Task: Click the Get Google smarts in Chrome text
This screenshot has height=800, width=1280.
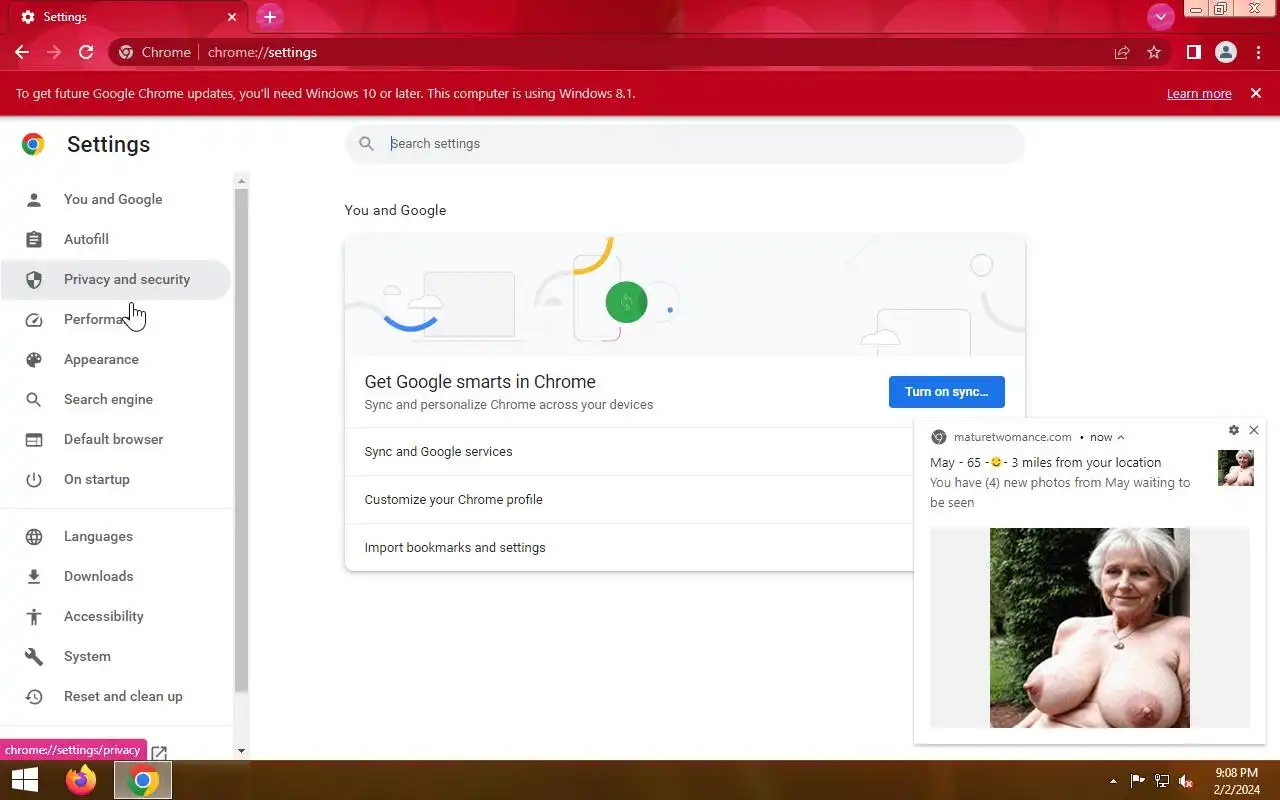Action: (x=480, y=381)
